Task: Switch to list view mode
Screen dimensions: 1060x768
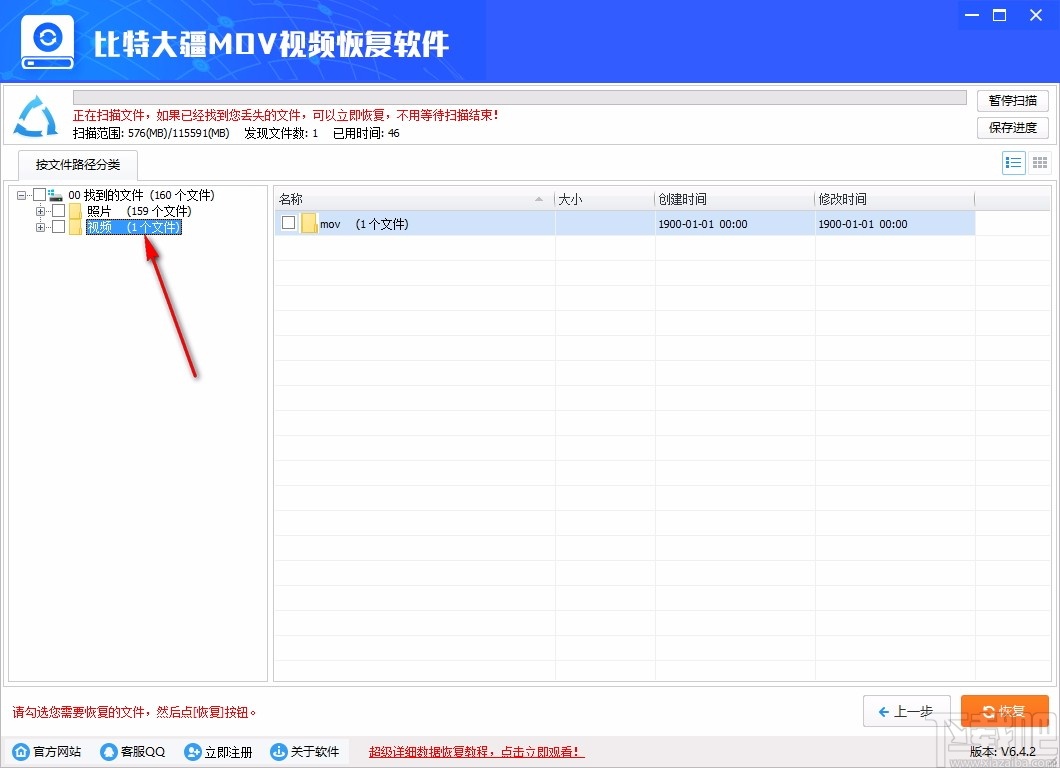Action: tap(1013, 162)
